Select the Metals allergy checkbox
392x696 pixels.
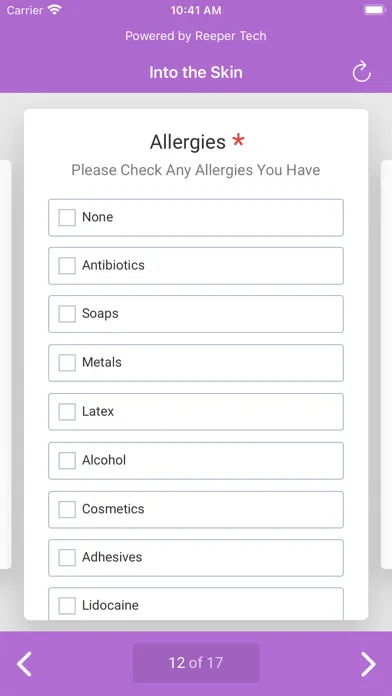click(67, 363)
